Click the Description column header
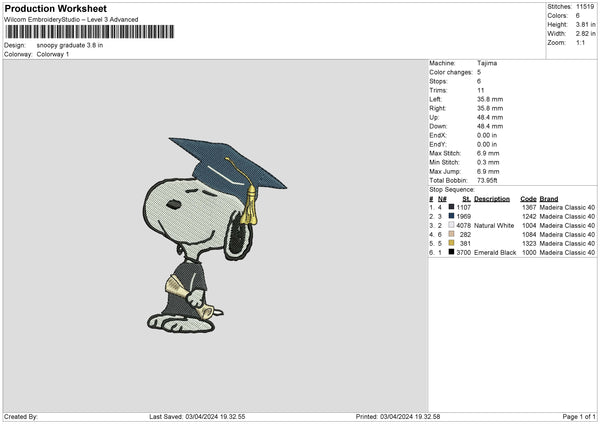Viewport: 600px width, 424px height. [492, 199]
